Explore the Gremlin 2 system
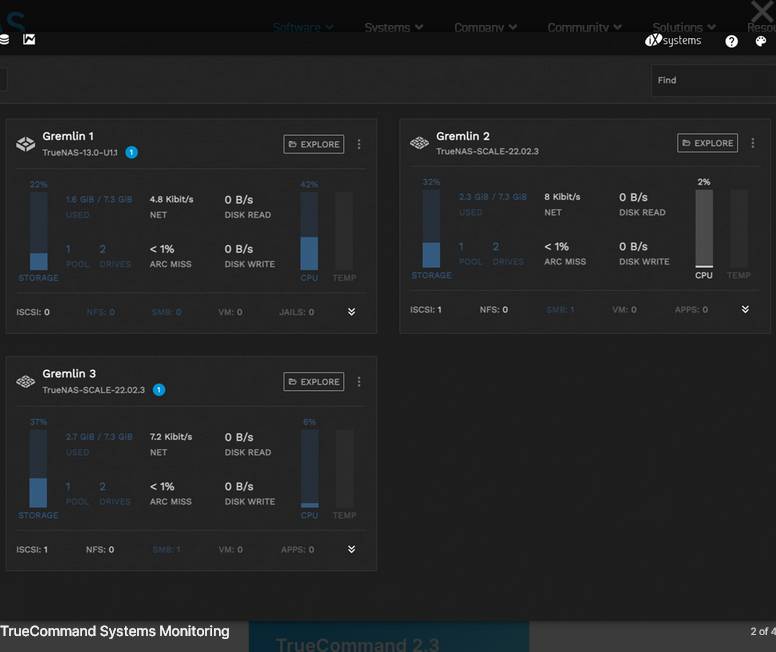Screen dimensions: 776x652 click(707, 143)
